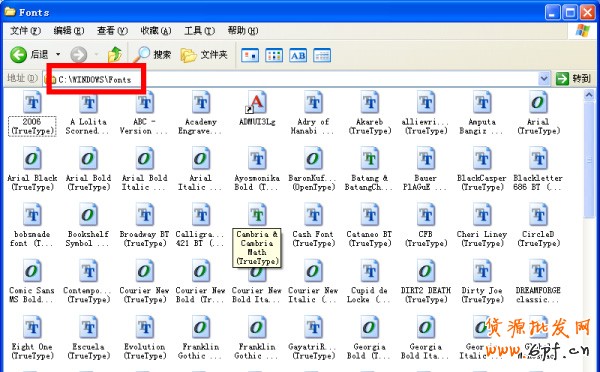Toggle the Folders pane button
Image resolution: width=600 pixels, height=372 pixels.
pyautogui.click(x=204, y=55)
